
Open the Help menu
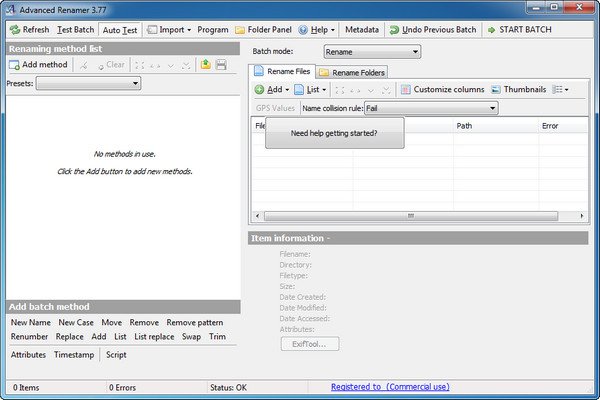[x=316, y=30]
